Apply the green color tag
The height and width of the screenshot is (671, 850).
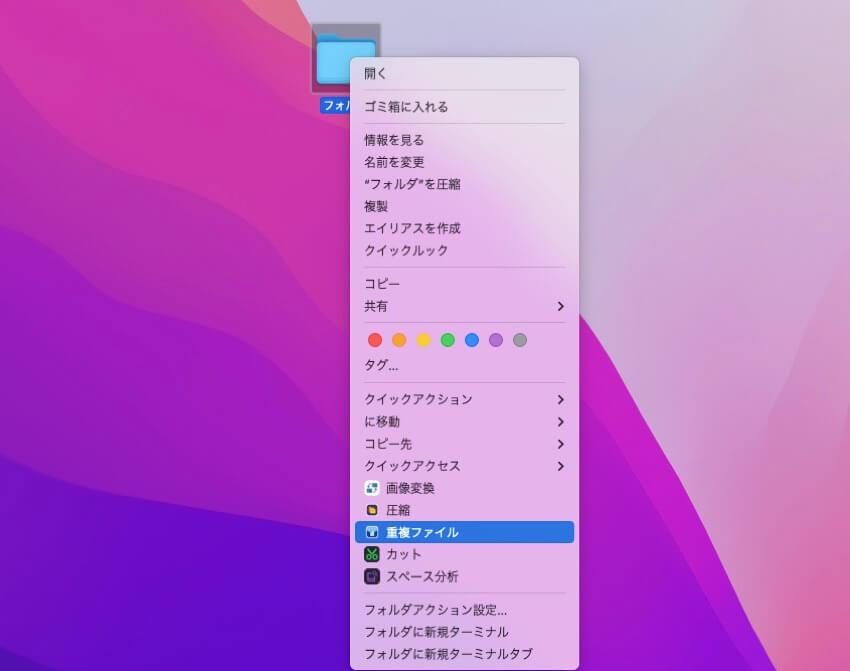click(447, 340)
